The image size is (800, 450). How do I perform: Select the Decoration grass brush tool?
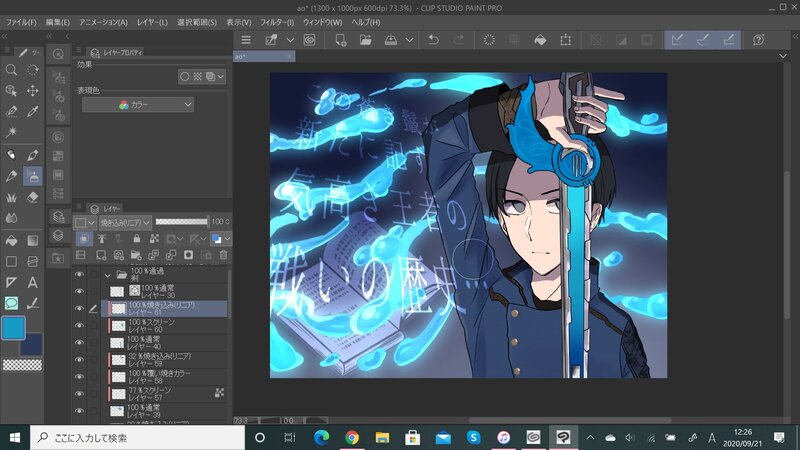point(11,197)
